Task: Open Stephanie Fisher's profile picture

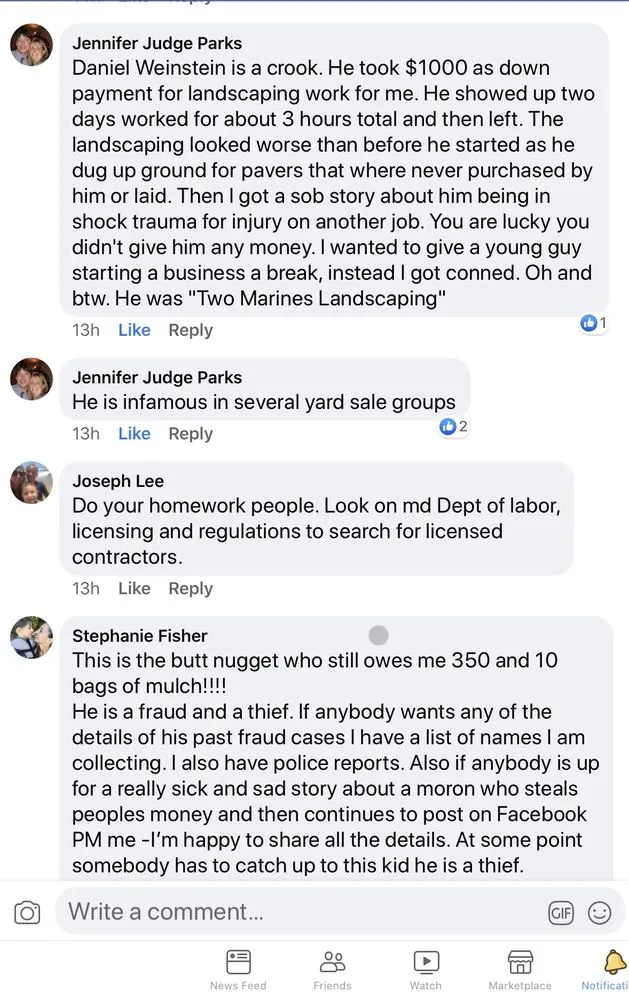Action: [31, 637]
